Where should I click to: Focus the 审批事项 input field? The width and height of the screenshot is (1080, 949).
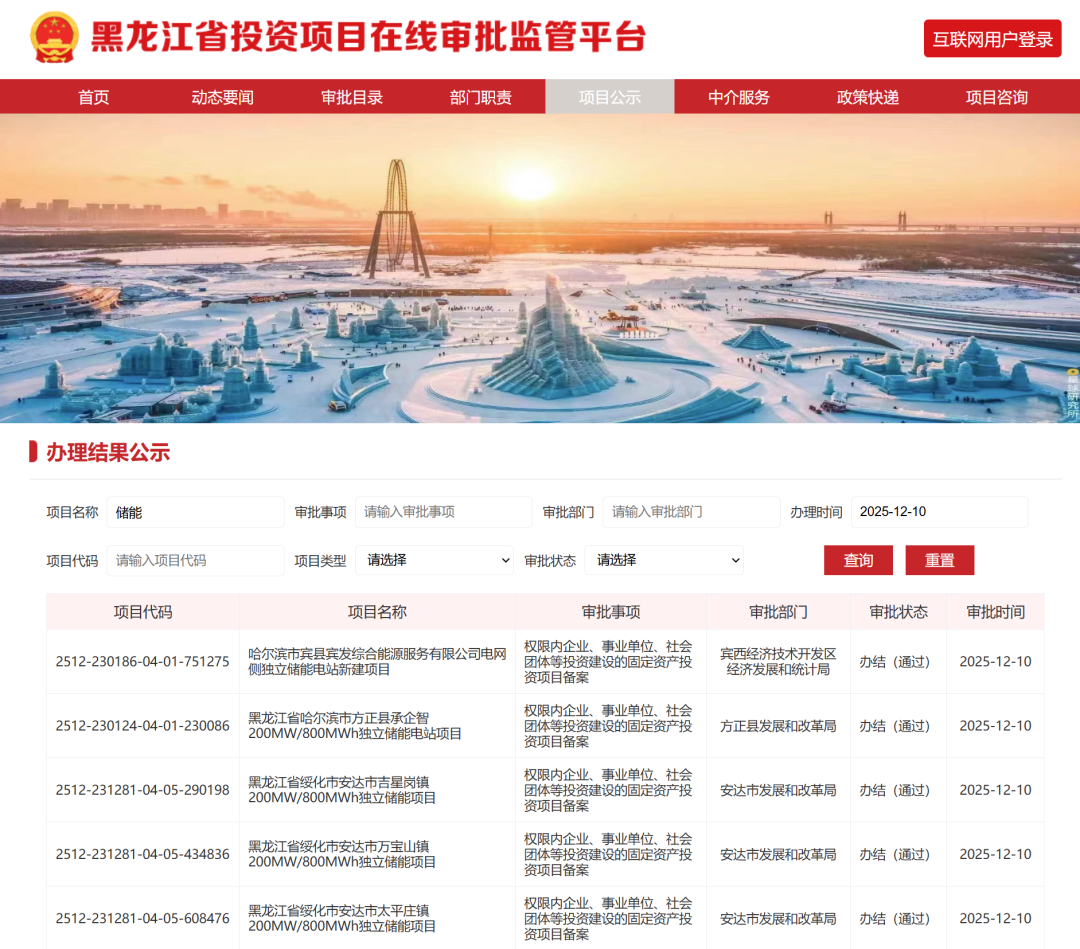pyautogui.click(x=443, y=512)
